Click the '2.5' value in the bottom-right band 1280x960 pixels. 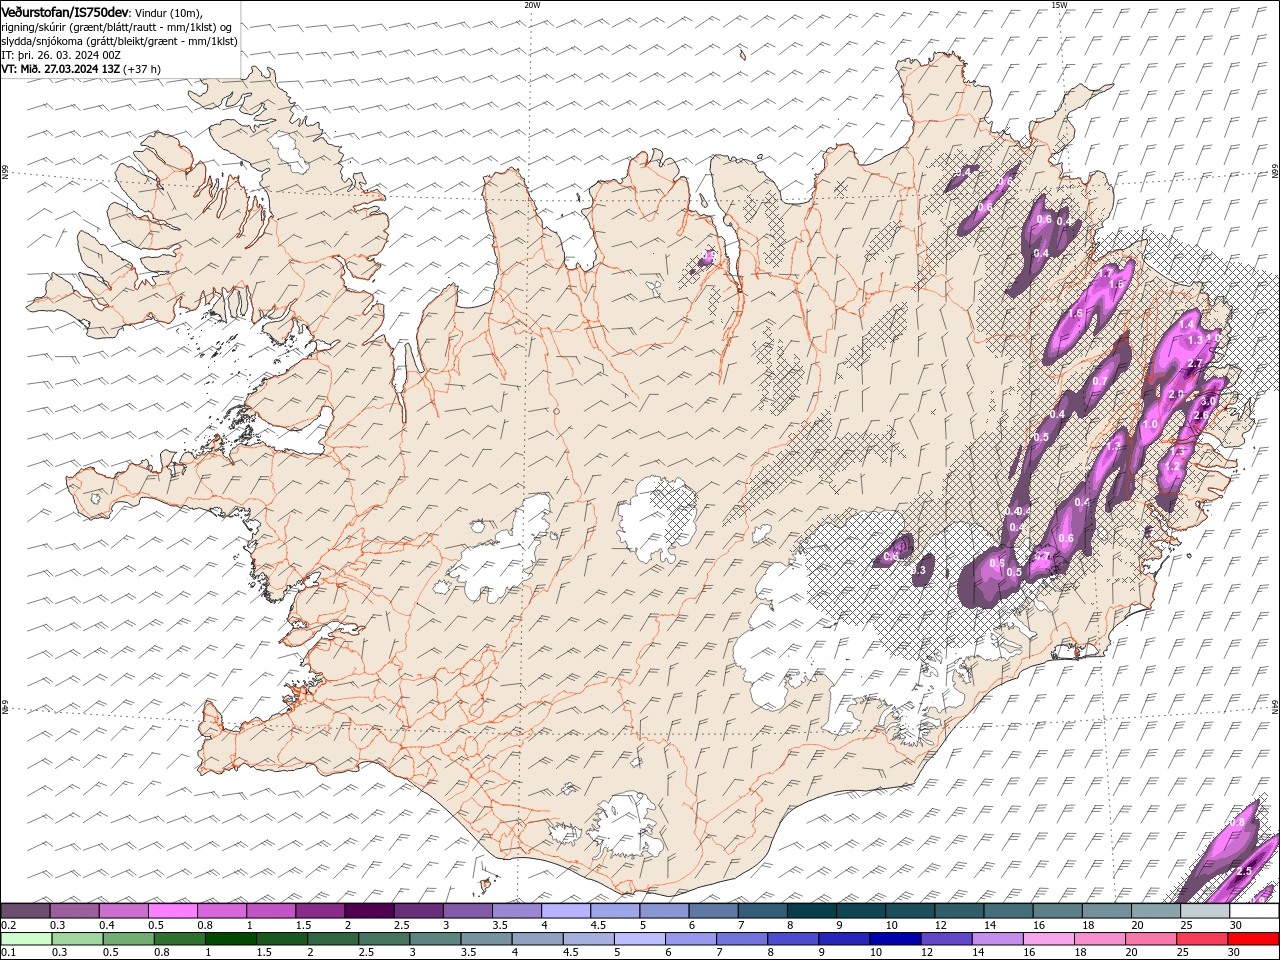1245,872
